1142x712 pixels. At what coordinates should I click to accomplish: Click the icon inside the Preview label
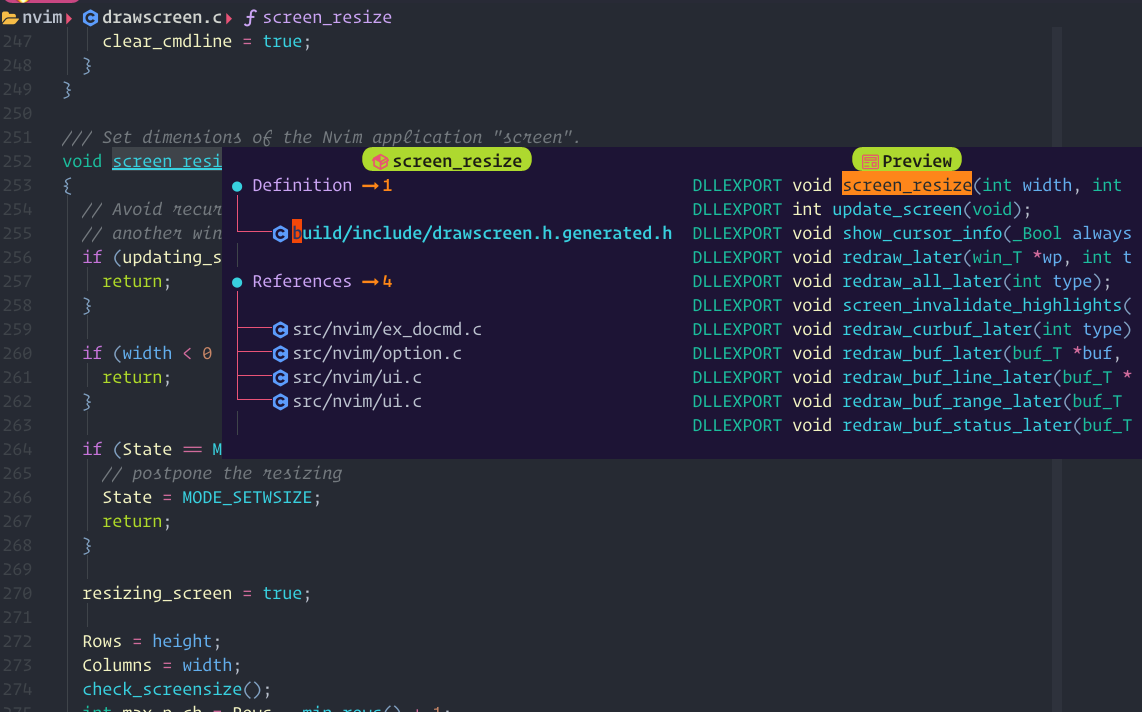point(873,159)
